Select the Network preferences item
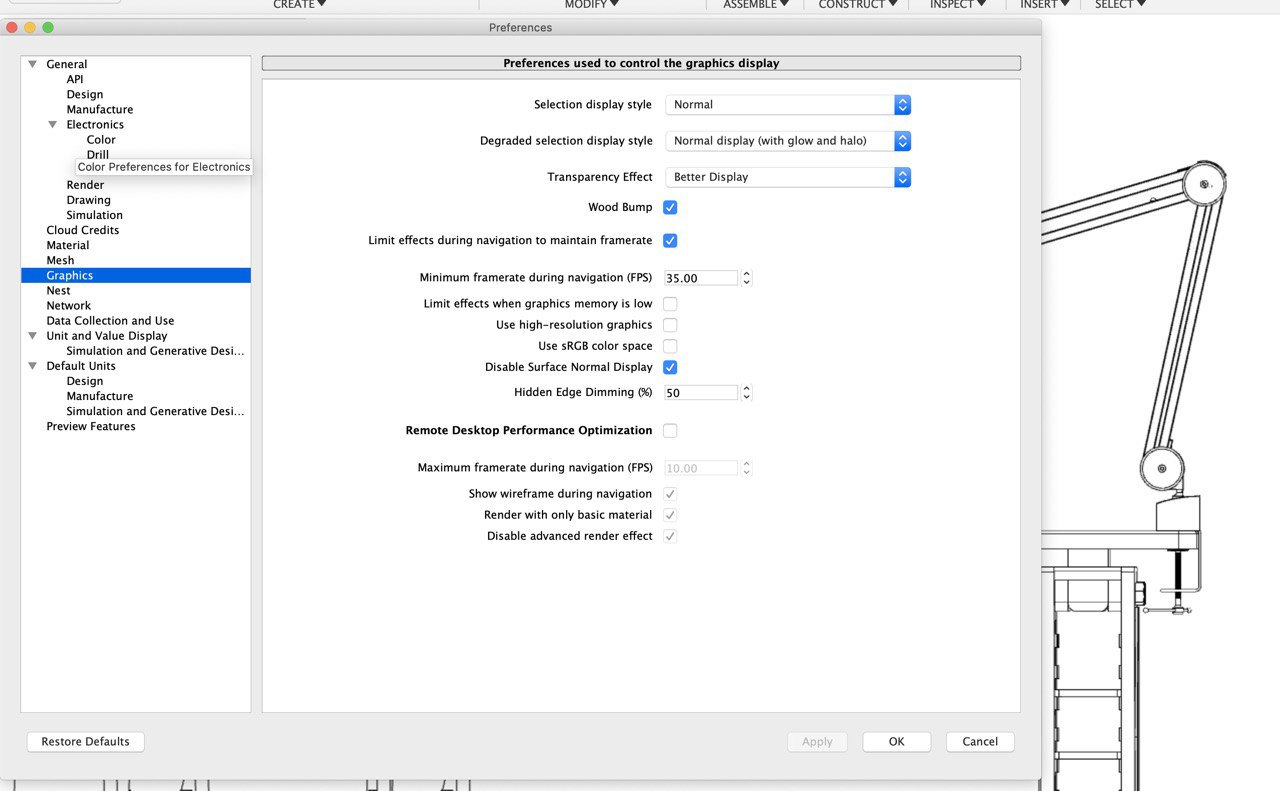This screenshot has width=1280, height=791. [x=69, y=306]
